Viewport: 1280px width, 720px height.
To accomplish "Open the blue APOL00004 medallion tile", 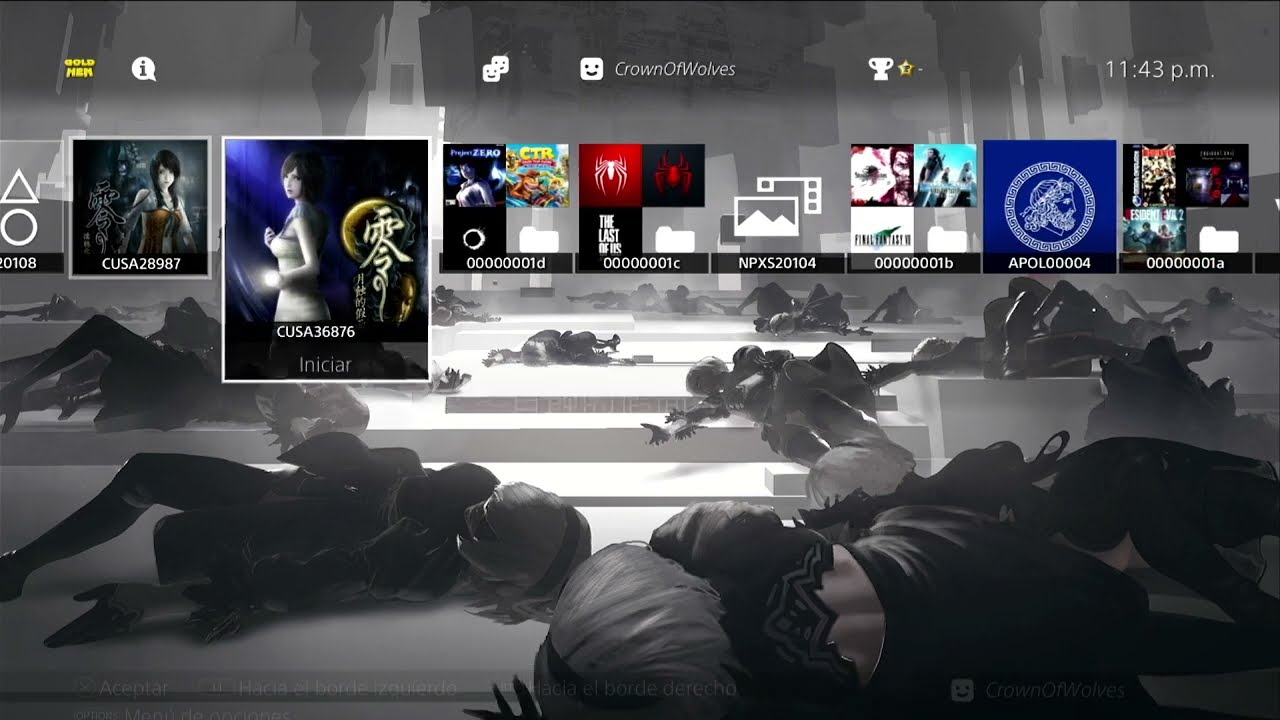I will [x=1049, y=207].
